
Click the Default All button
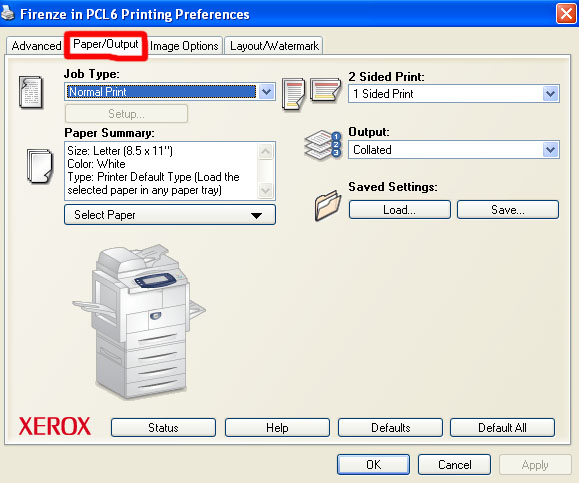(x=502, y=428)
